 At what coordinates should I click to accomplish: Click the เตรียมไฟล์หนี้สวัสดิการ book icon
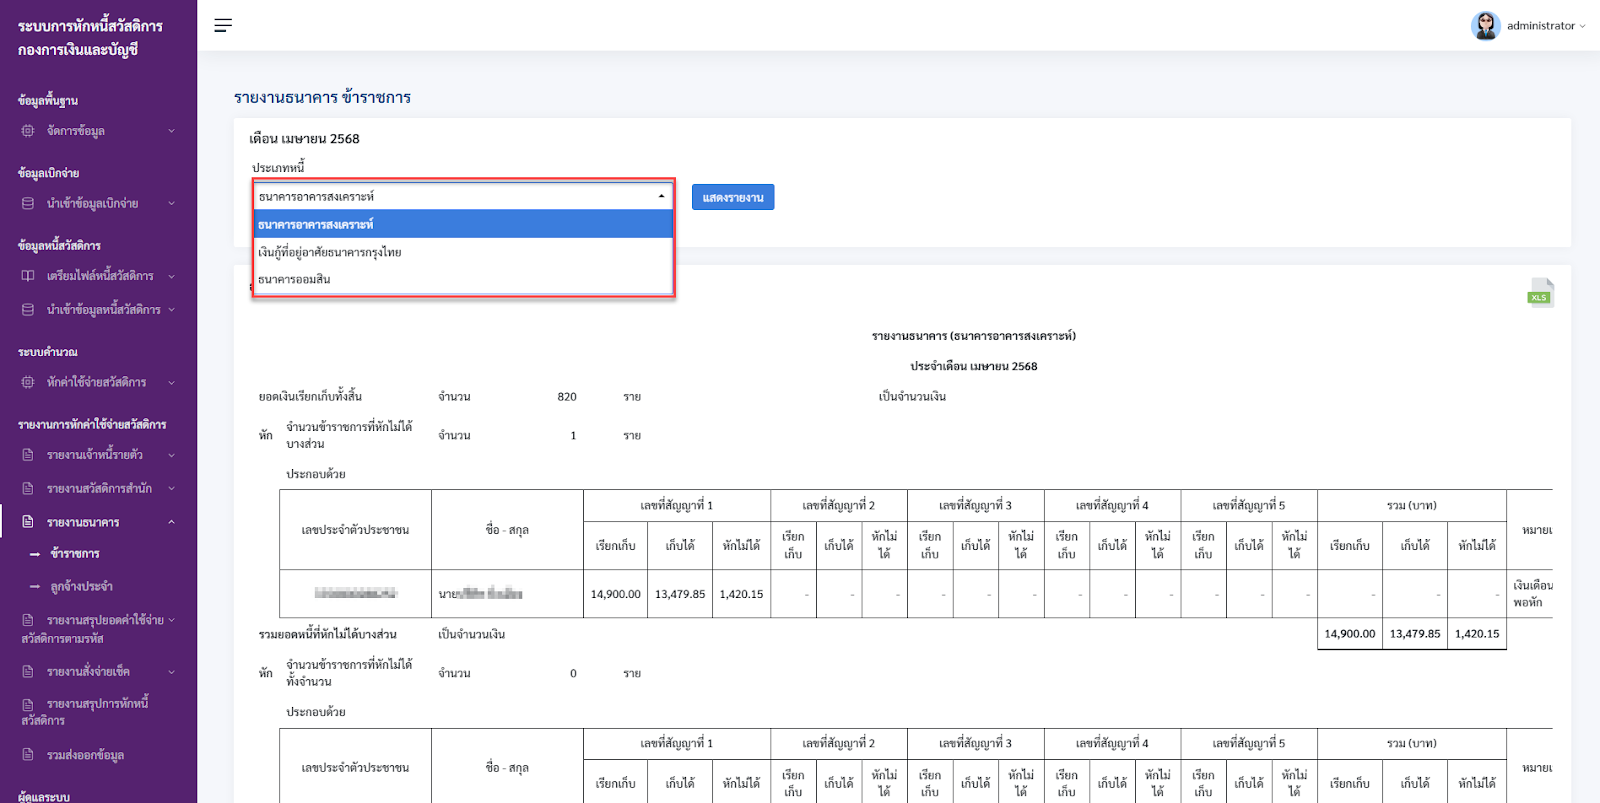point(28,276)
